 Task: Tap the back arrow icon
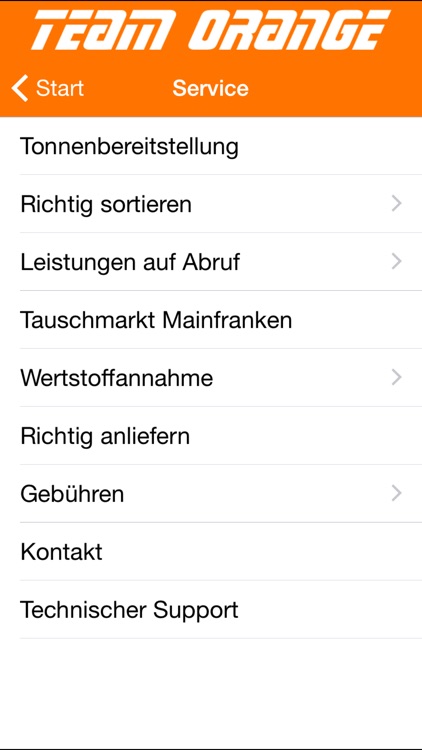pos(20,88)
